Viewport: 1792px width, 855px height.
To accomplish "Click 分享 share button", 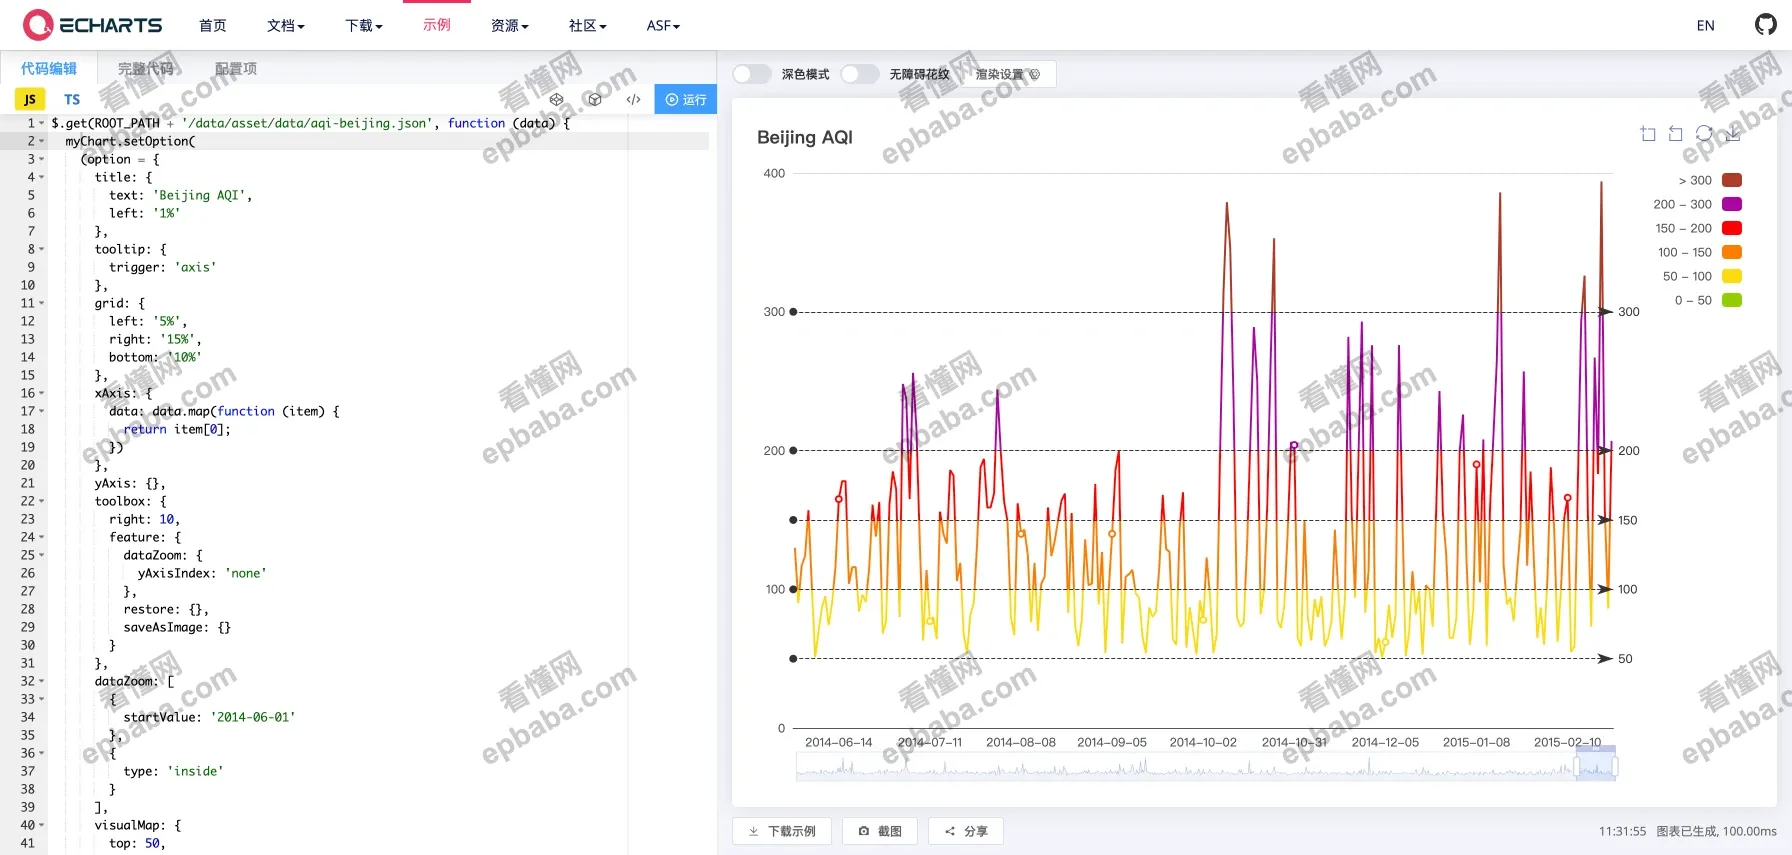I will (966, 831).
